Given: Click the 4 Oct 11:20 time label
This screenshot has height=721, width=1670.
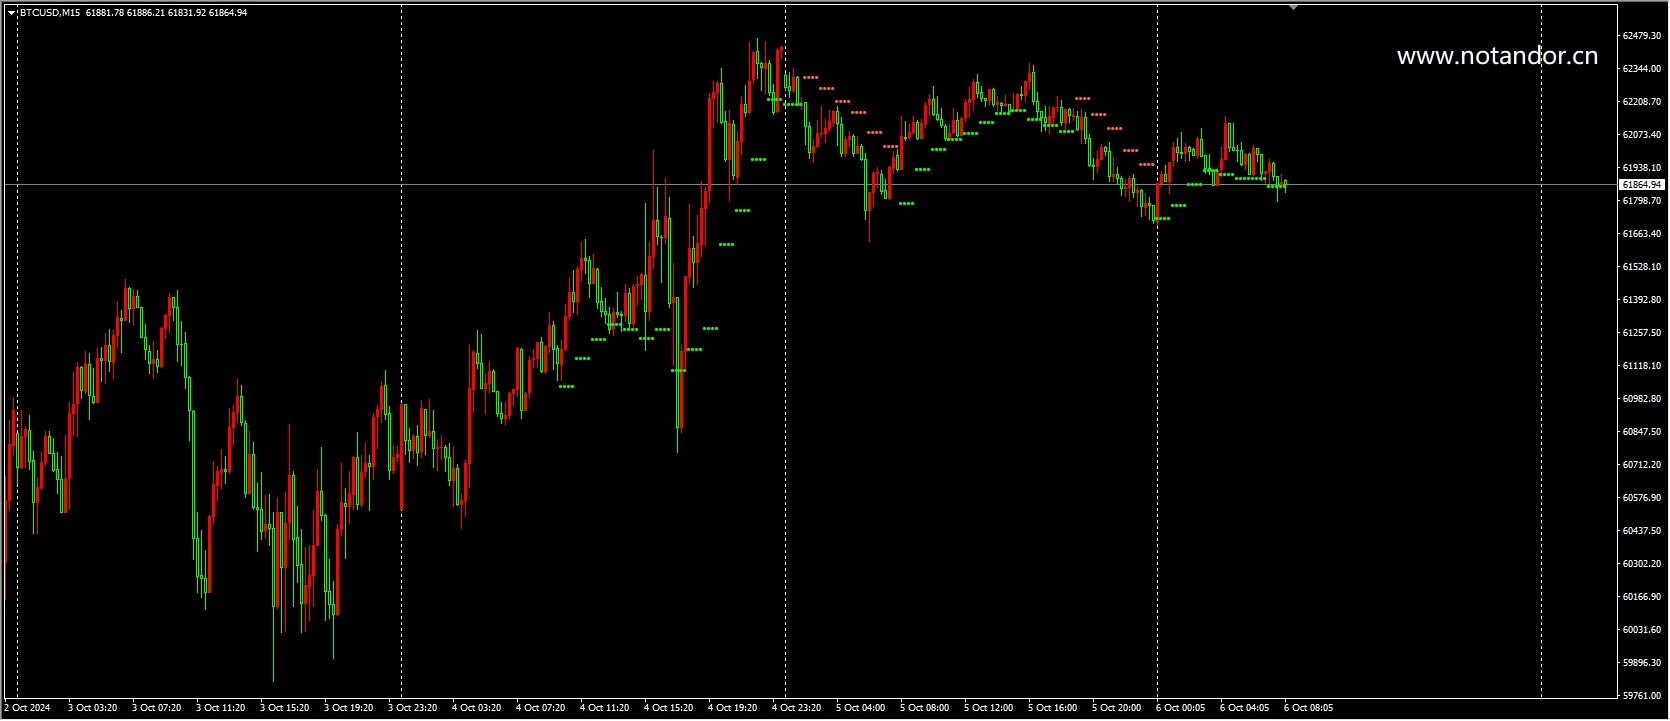Looking at the screenshot, I should tap(604, 708).
